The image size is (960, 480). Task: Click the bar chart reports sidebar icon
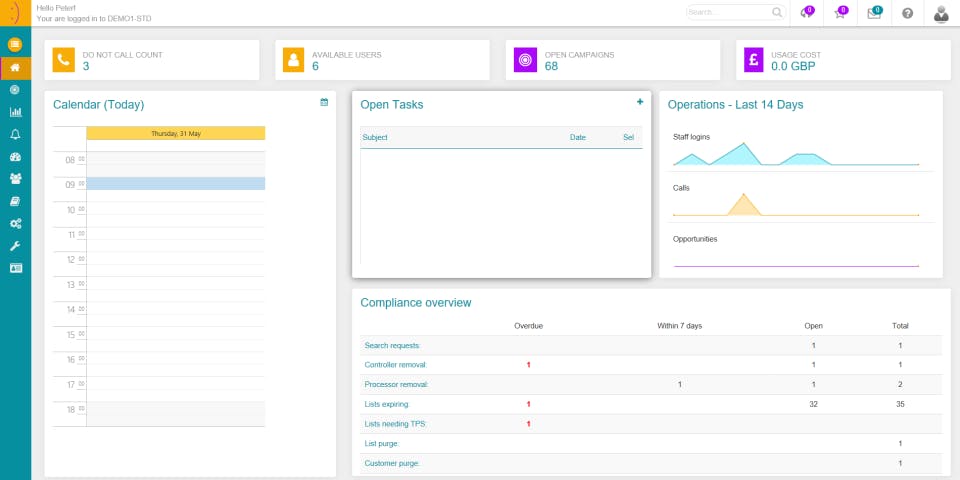[15, 112]
